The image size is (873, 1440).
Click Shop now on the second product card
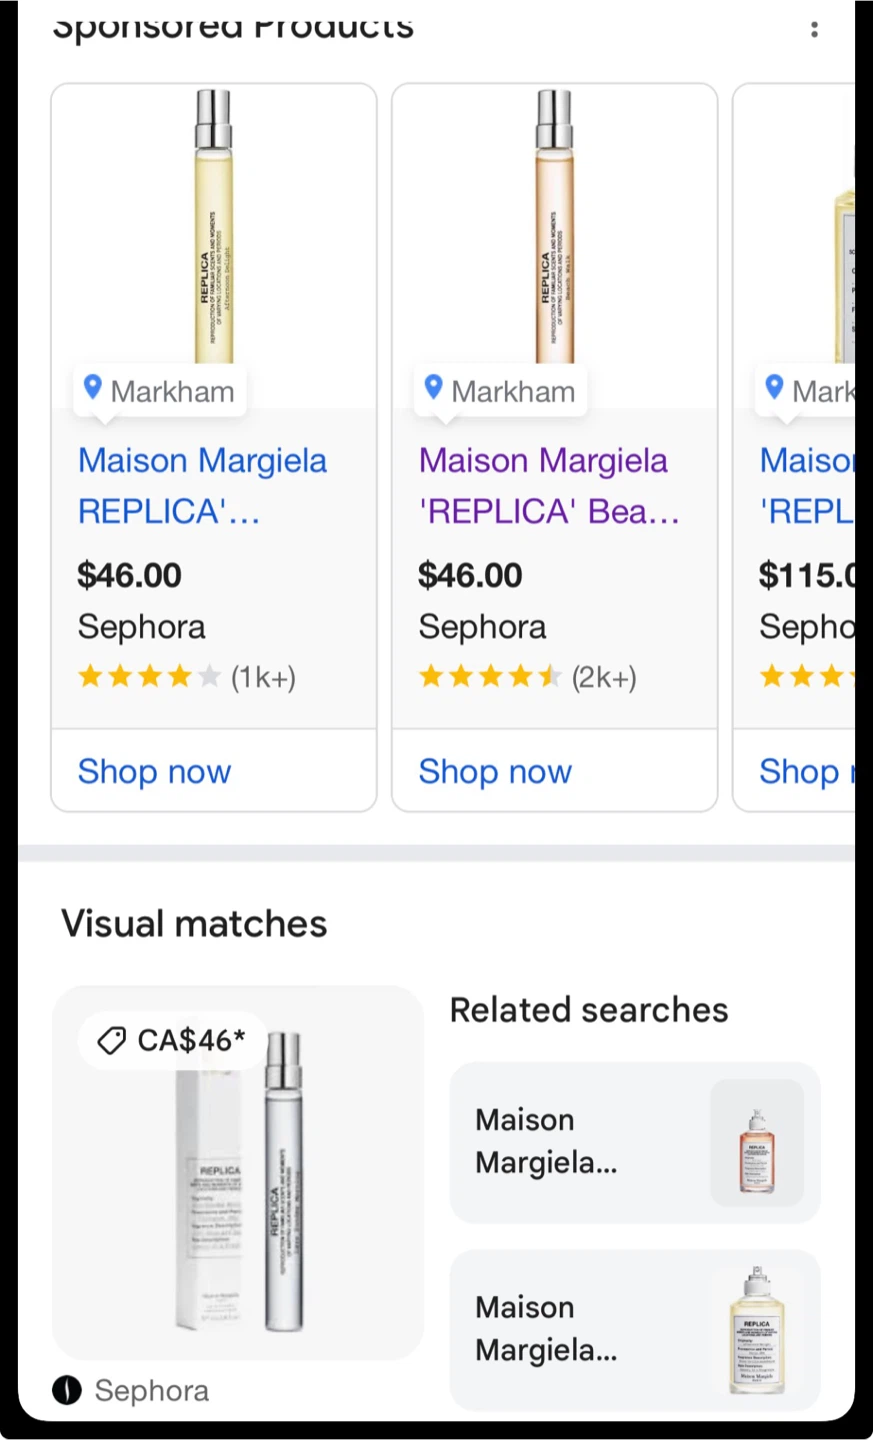pos(496,772)
